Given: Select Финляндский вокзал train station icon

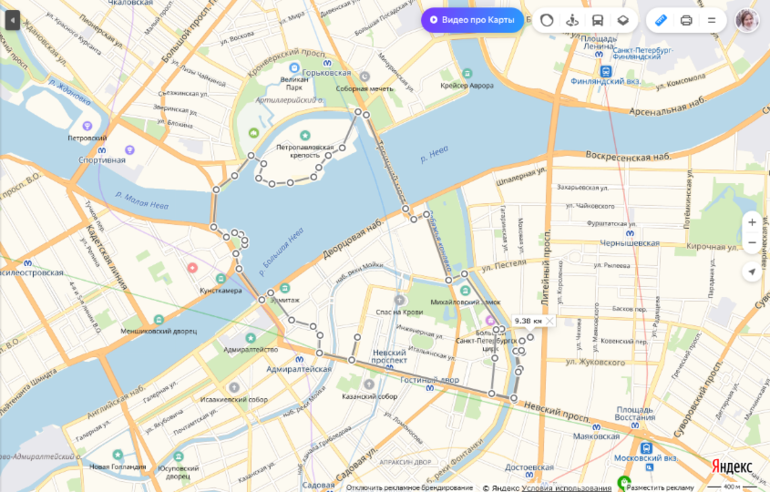Looking at the screenshot, I should pyautogui.click(x=605, y=71).
